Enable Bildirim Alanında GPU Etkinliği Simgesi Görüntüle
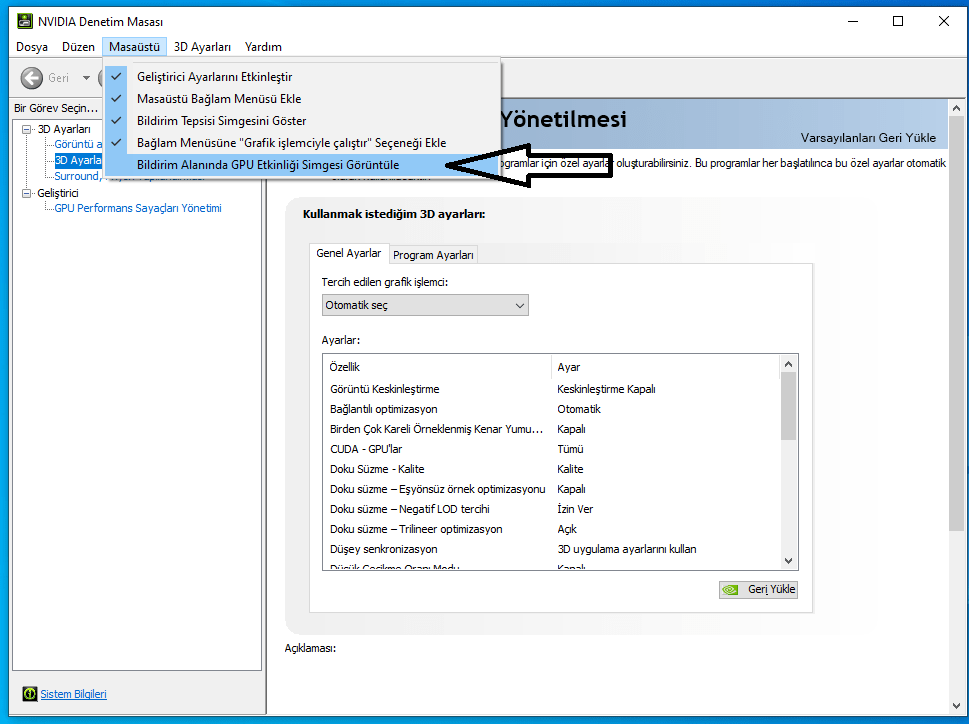The image size is (969, 724). coord(302,165)
